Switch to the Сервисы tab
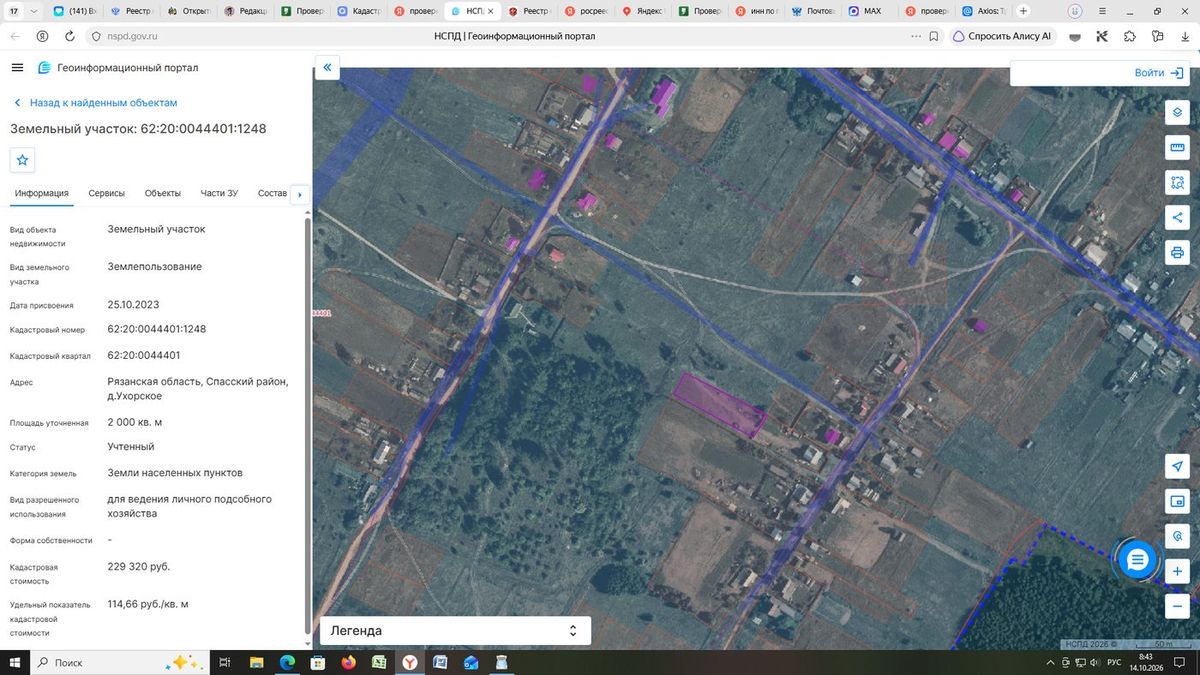The image size is (1200, 675). (x=107, y=193)
